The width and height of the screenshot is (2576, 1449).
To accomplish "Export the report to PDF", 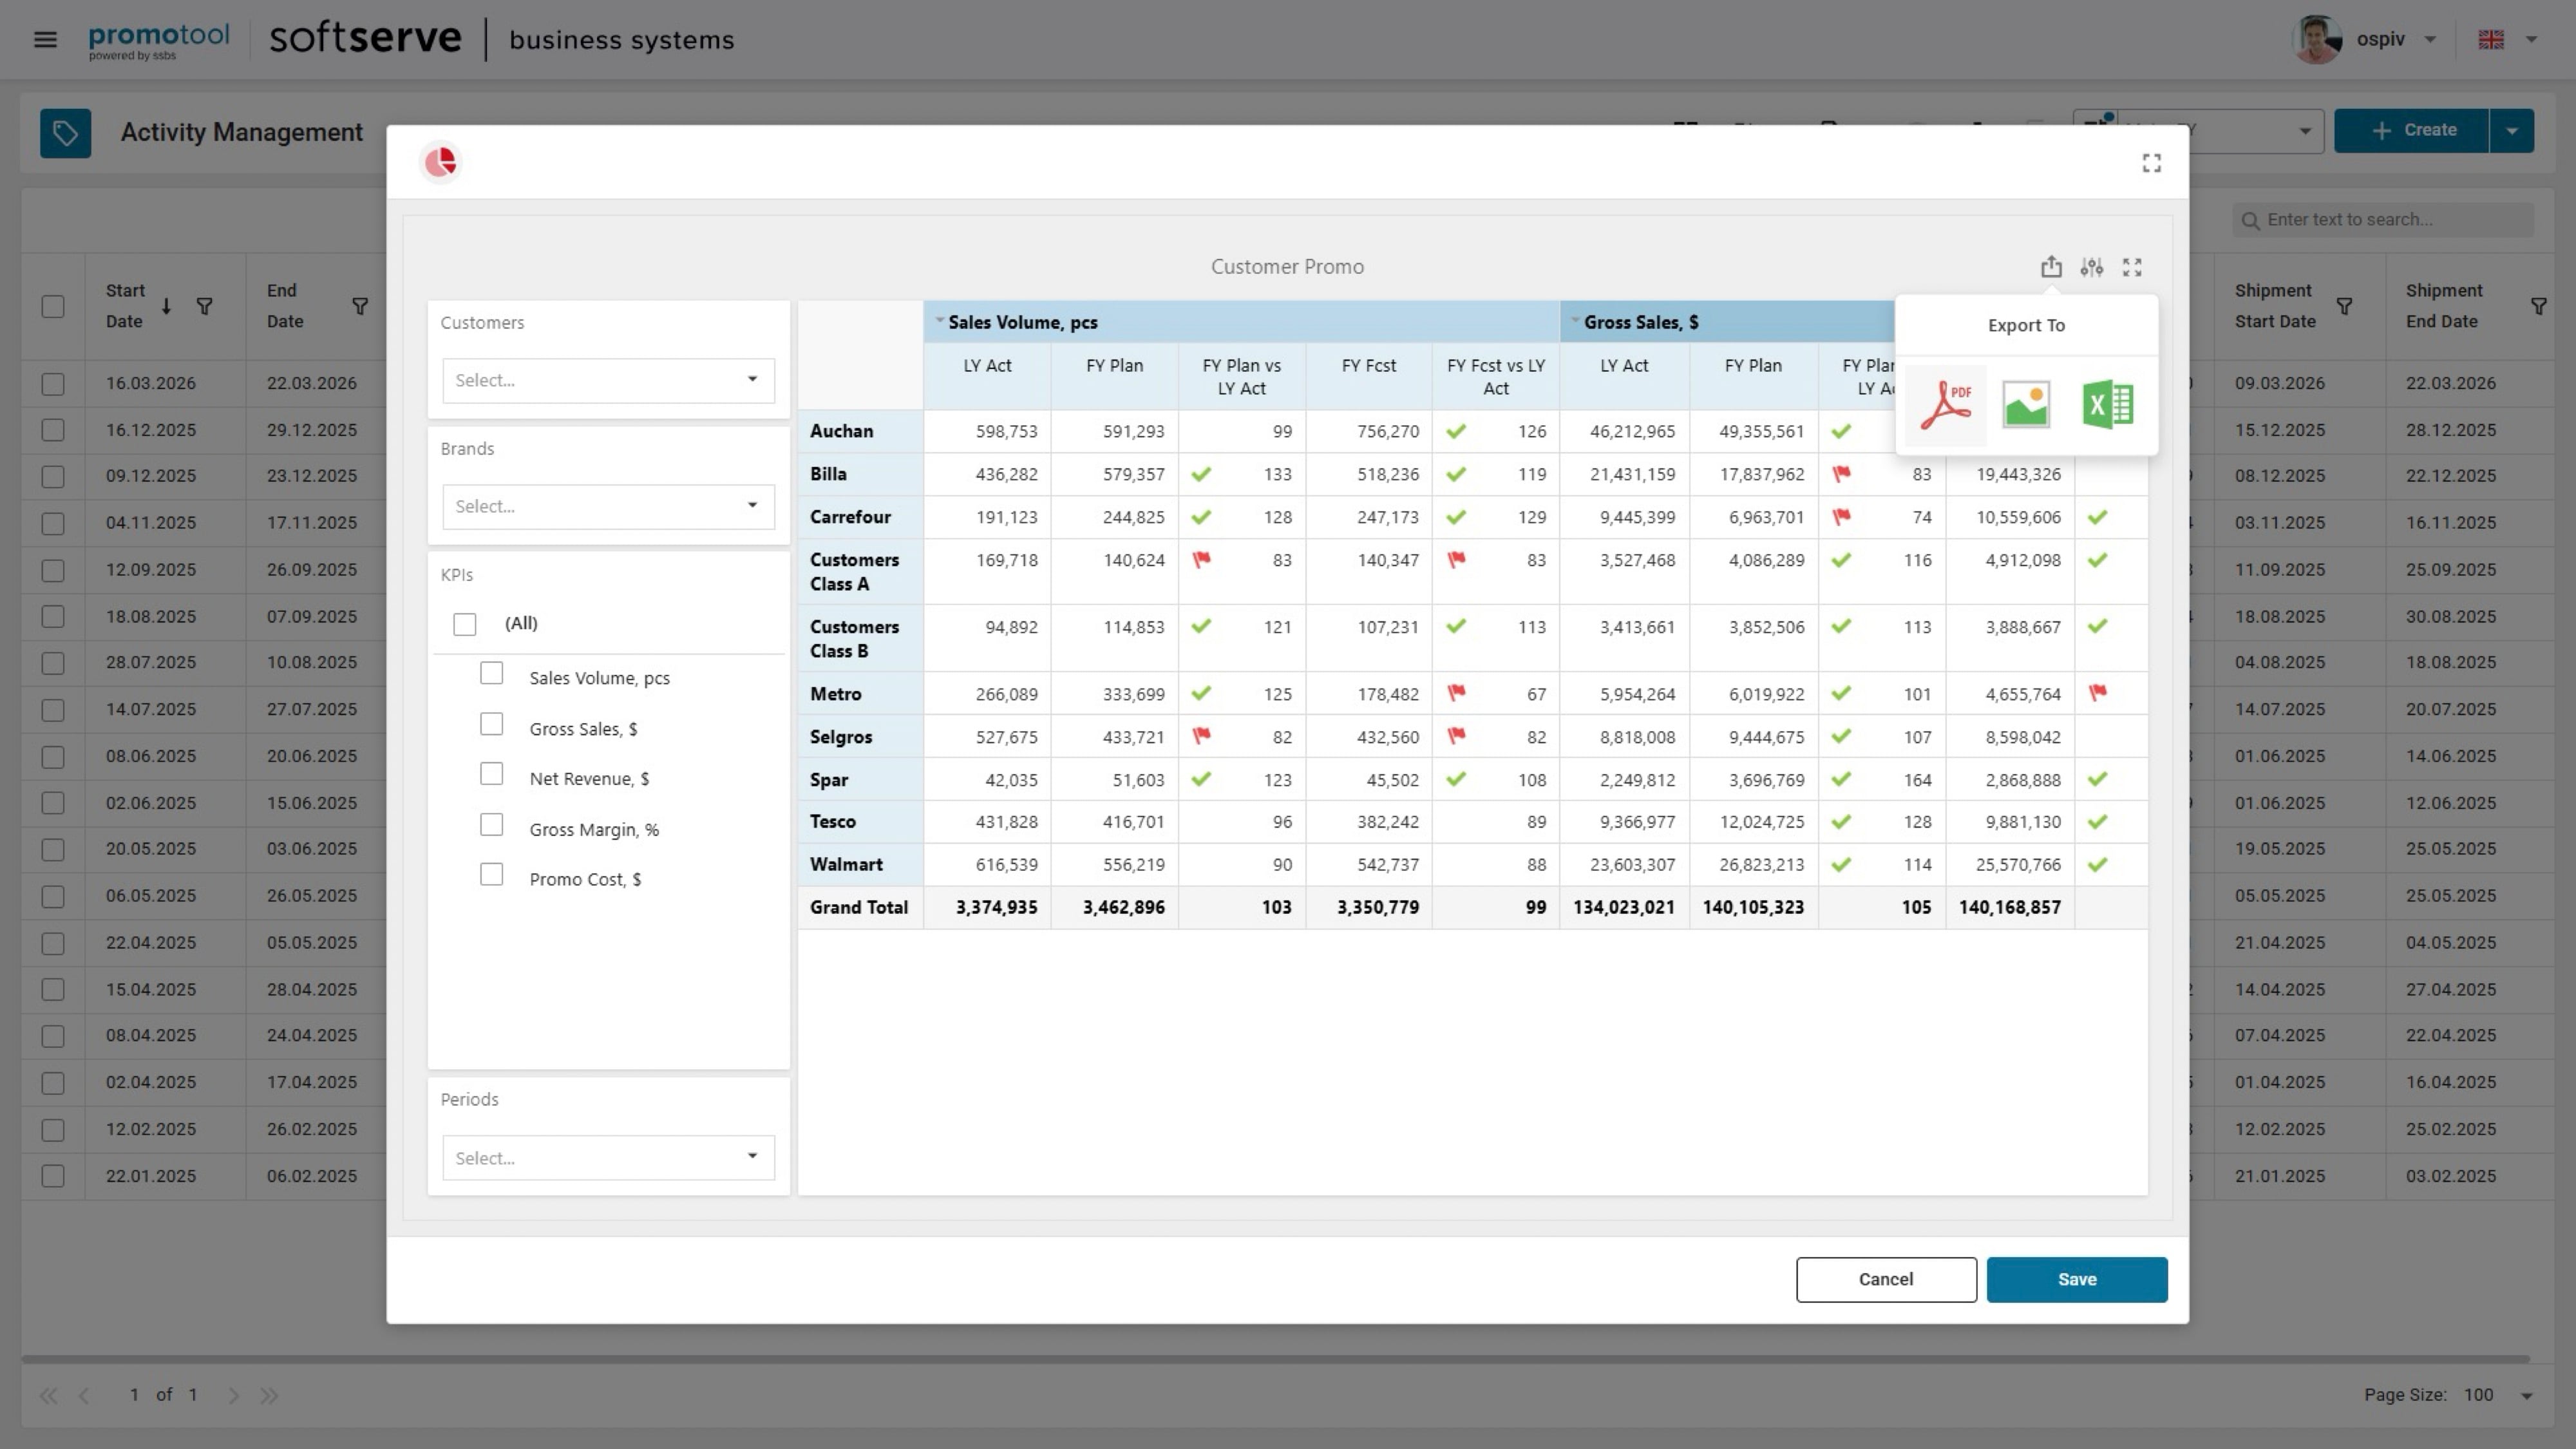I will coord(1945,405).
